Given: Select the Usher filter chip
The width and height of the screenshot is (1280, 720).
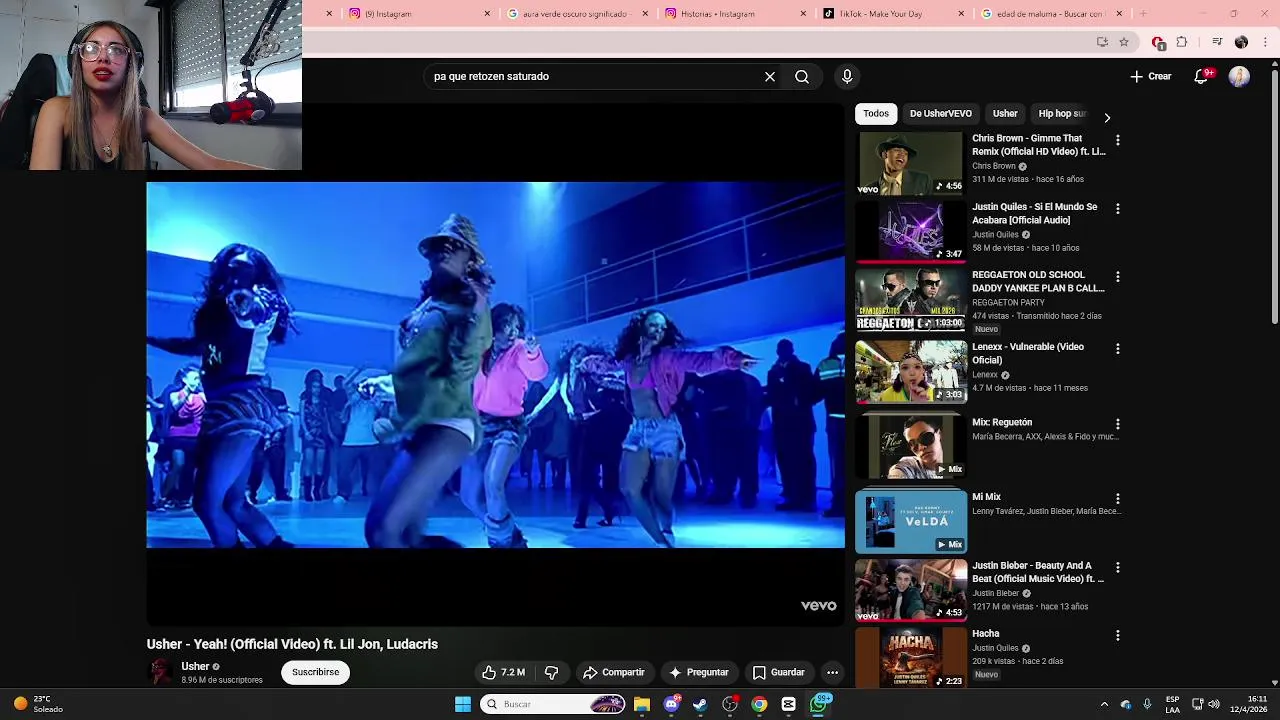Looking at the screenshot, I should click(x=1005, y=114).
